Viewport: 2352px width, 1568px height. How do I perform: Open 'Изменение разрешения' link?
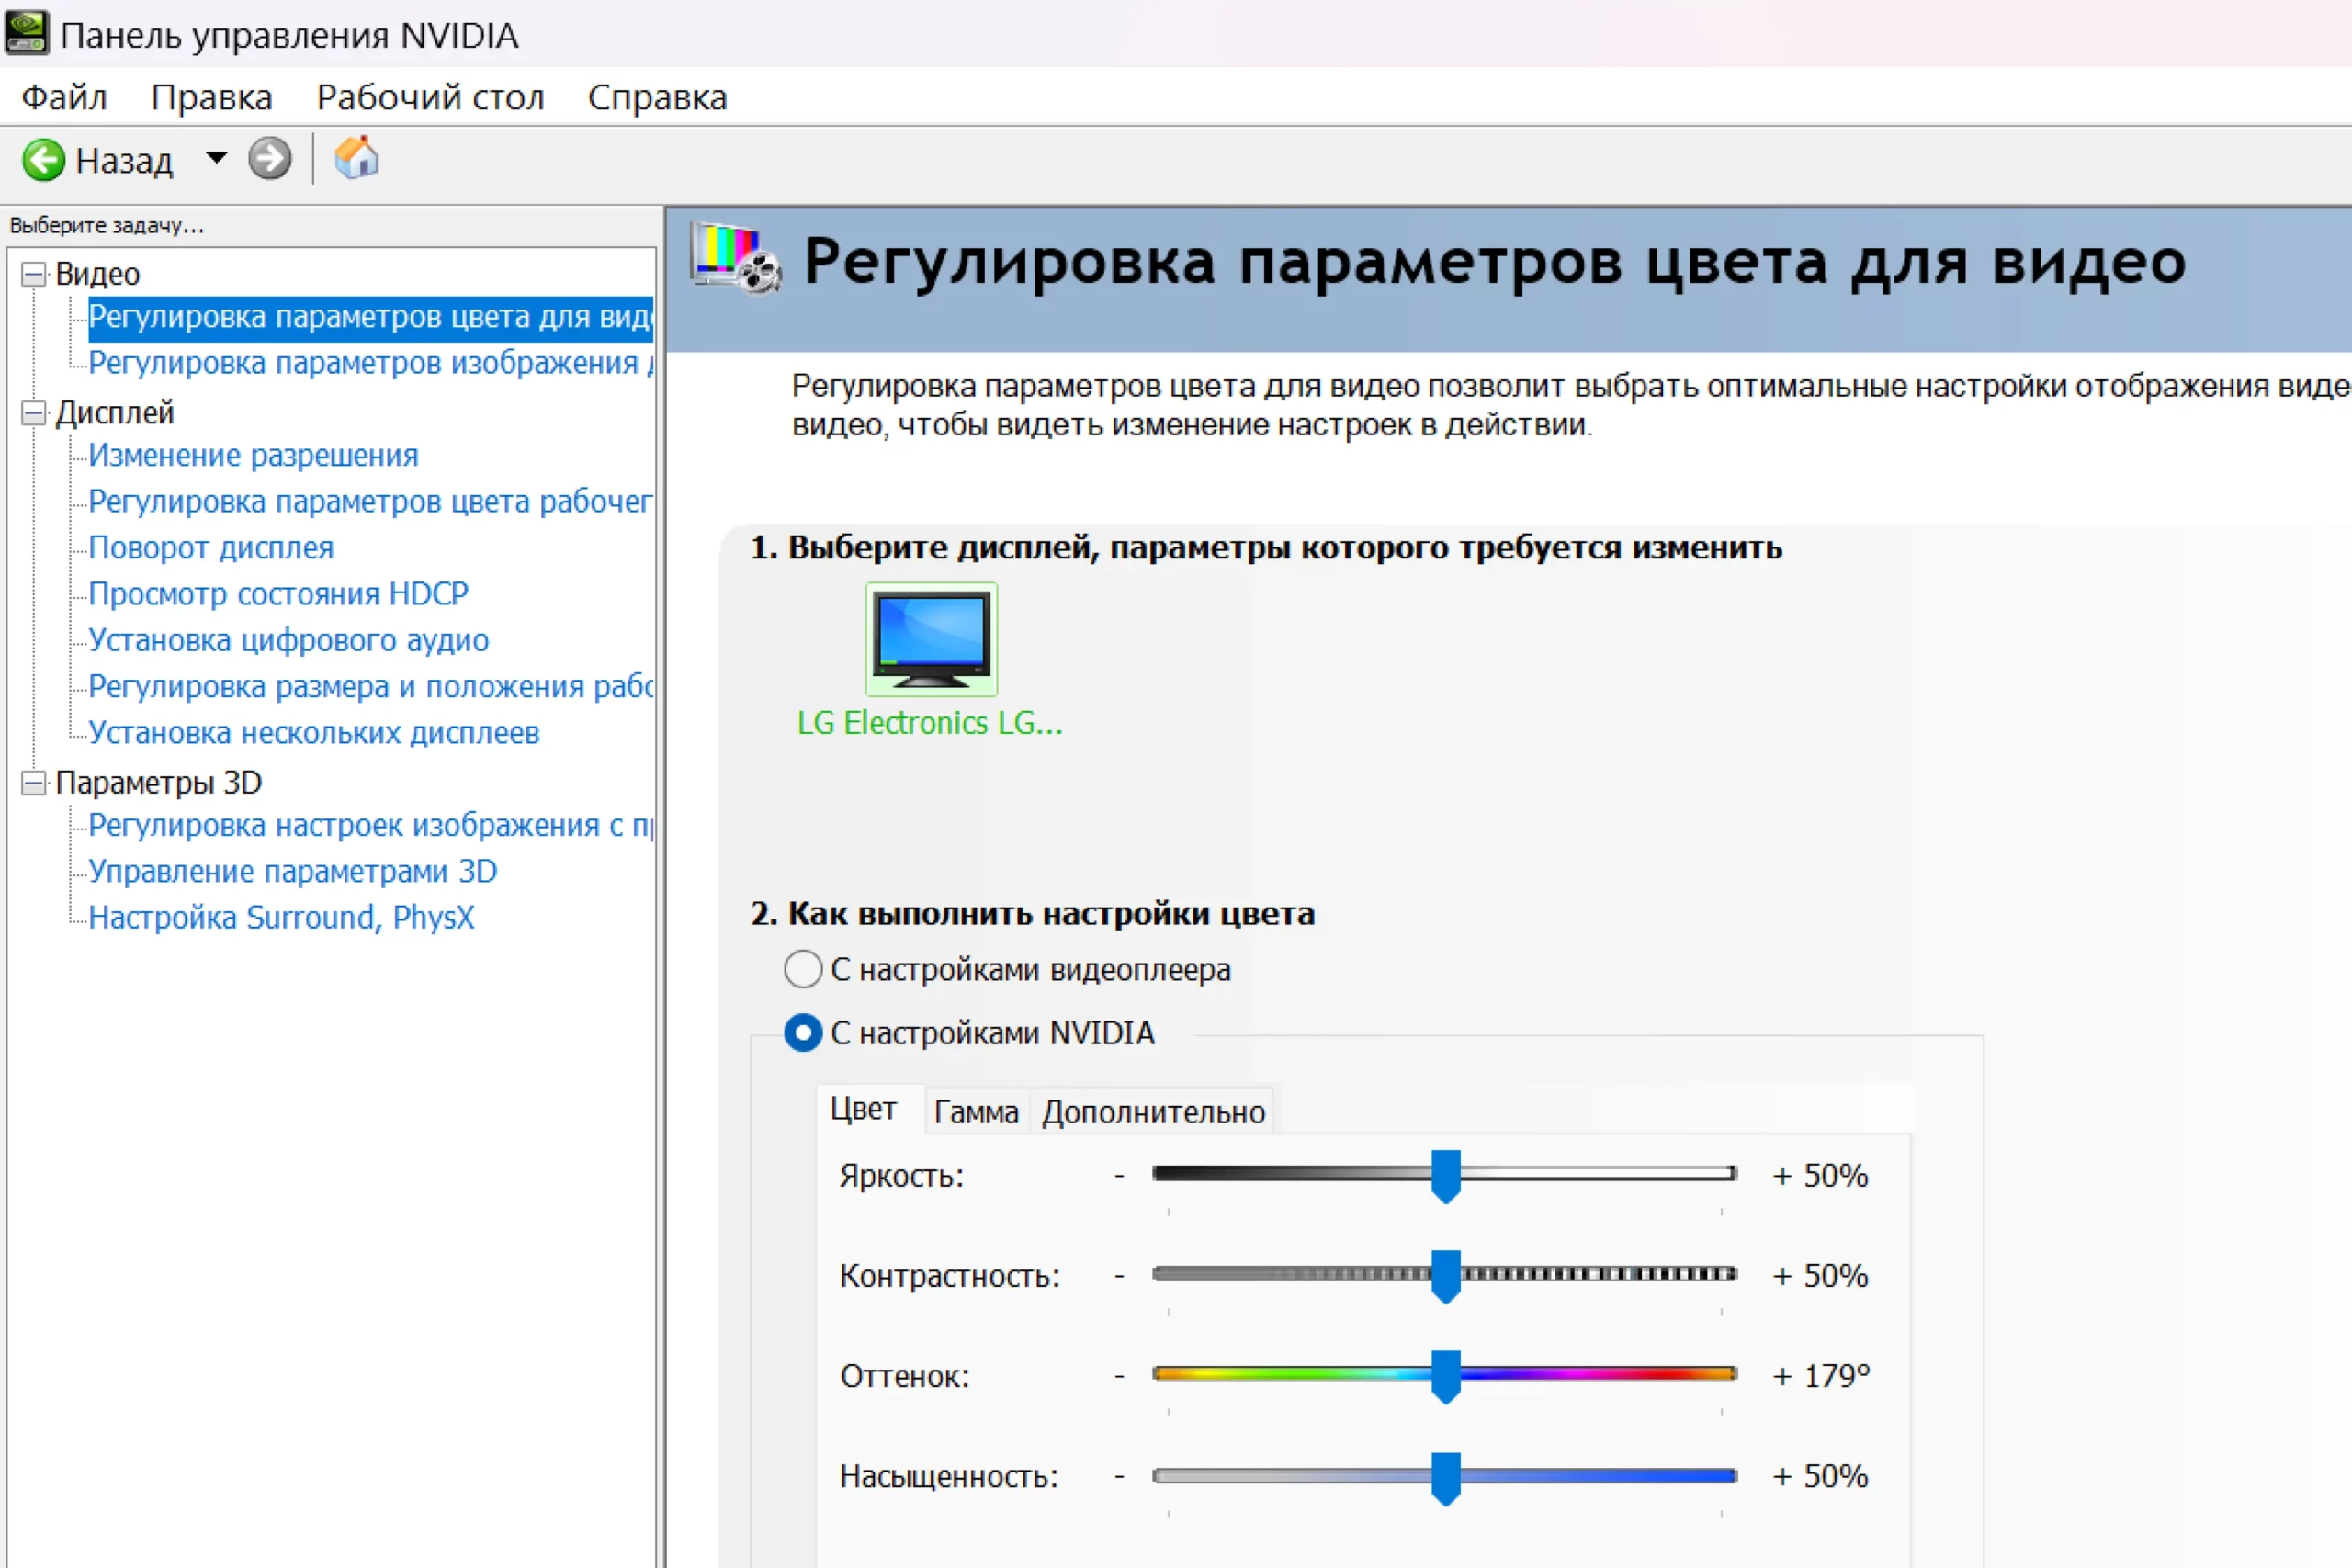coord(253,456)
